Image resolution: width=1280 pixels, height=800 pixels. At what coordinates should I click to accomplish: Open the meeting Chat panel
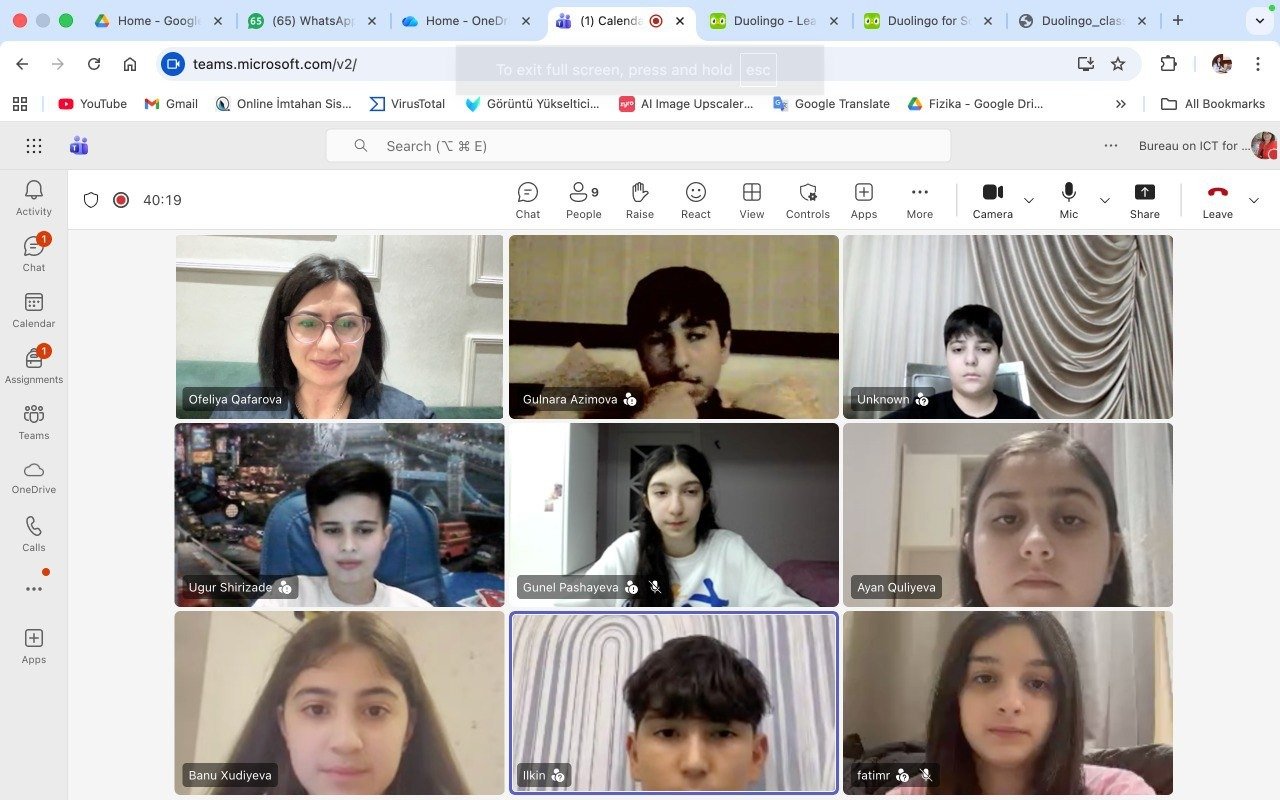(x=528, y=200)
